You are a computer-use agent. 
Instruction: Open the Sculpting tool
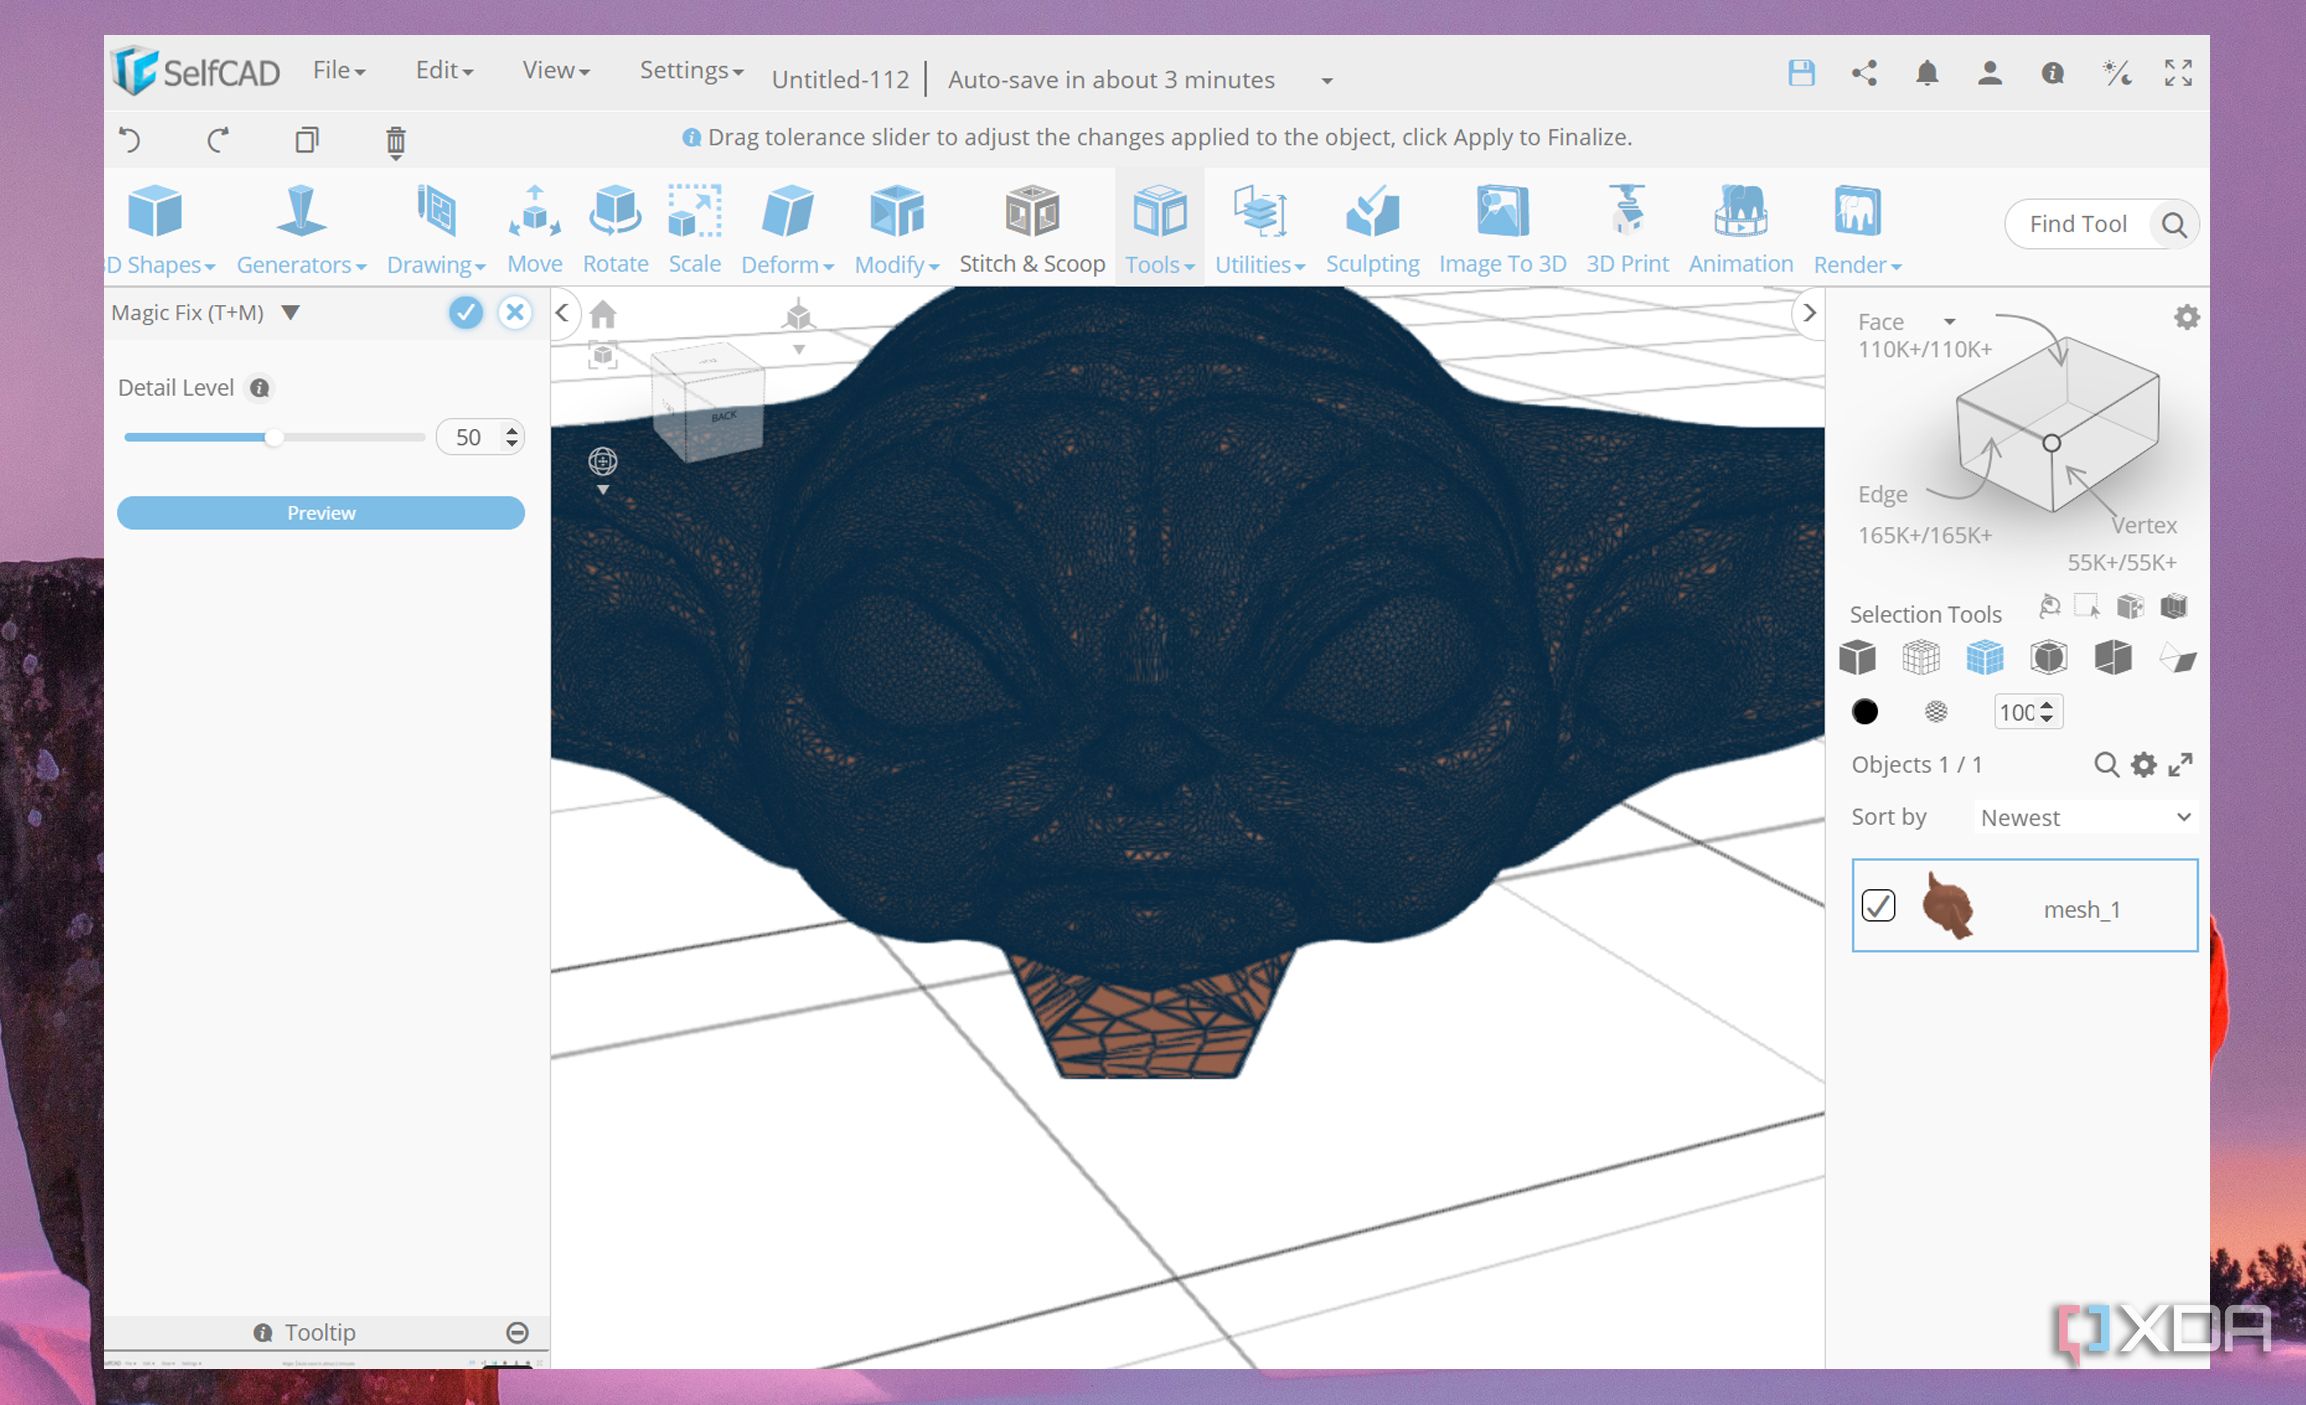coord(1372,229)
